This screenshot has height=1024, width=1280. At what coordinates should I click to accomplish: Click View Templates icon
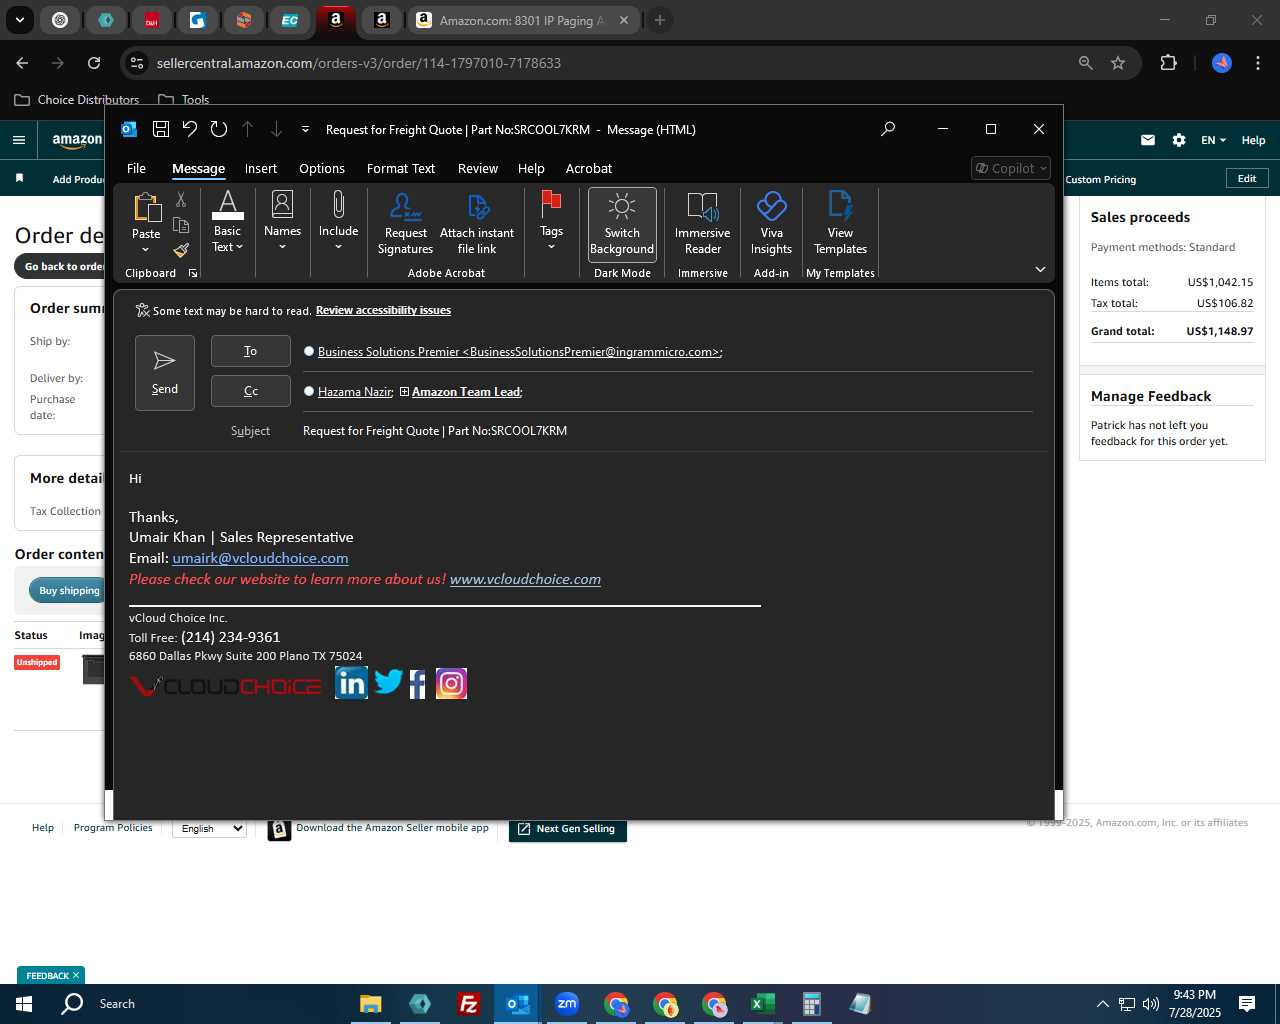coord(840,224)
